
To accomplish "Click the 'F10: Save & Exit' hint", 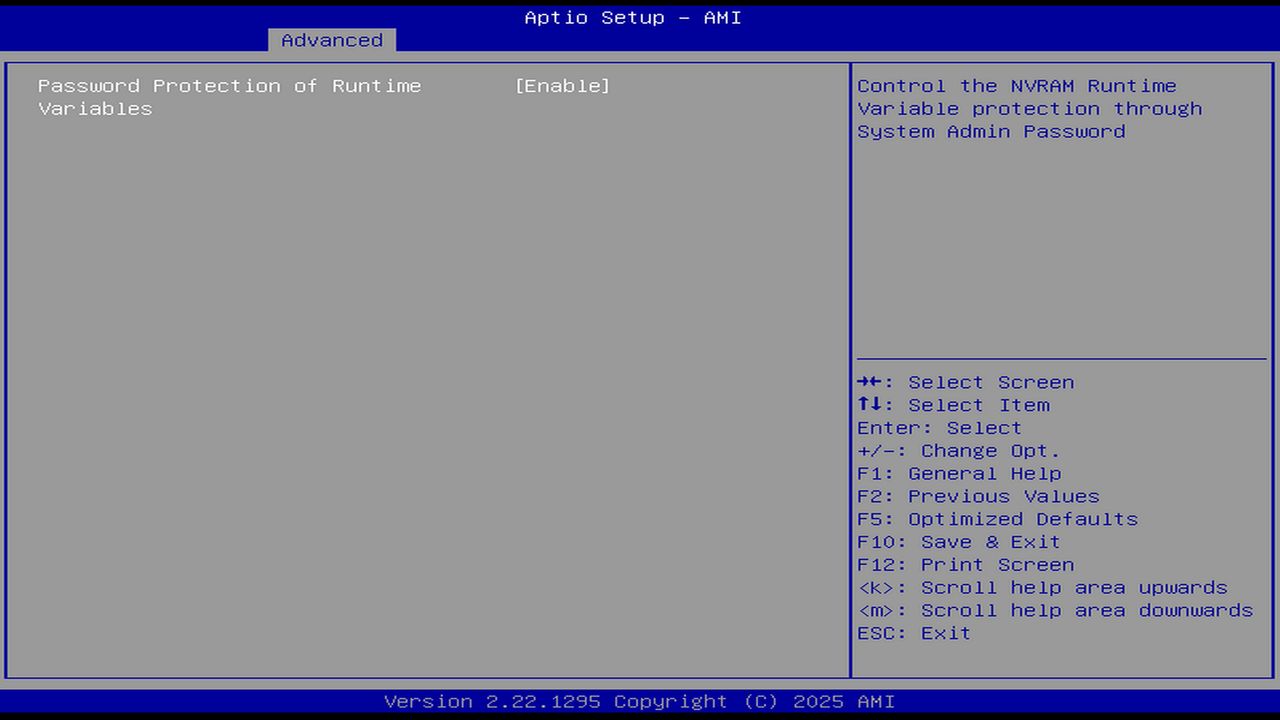I will (x=959, y=542).
